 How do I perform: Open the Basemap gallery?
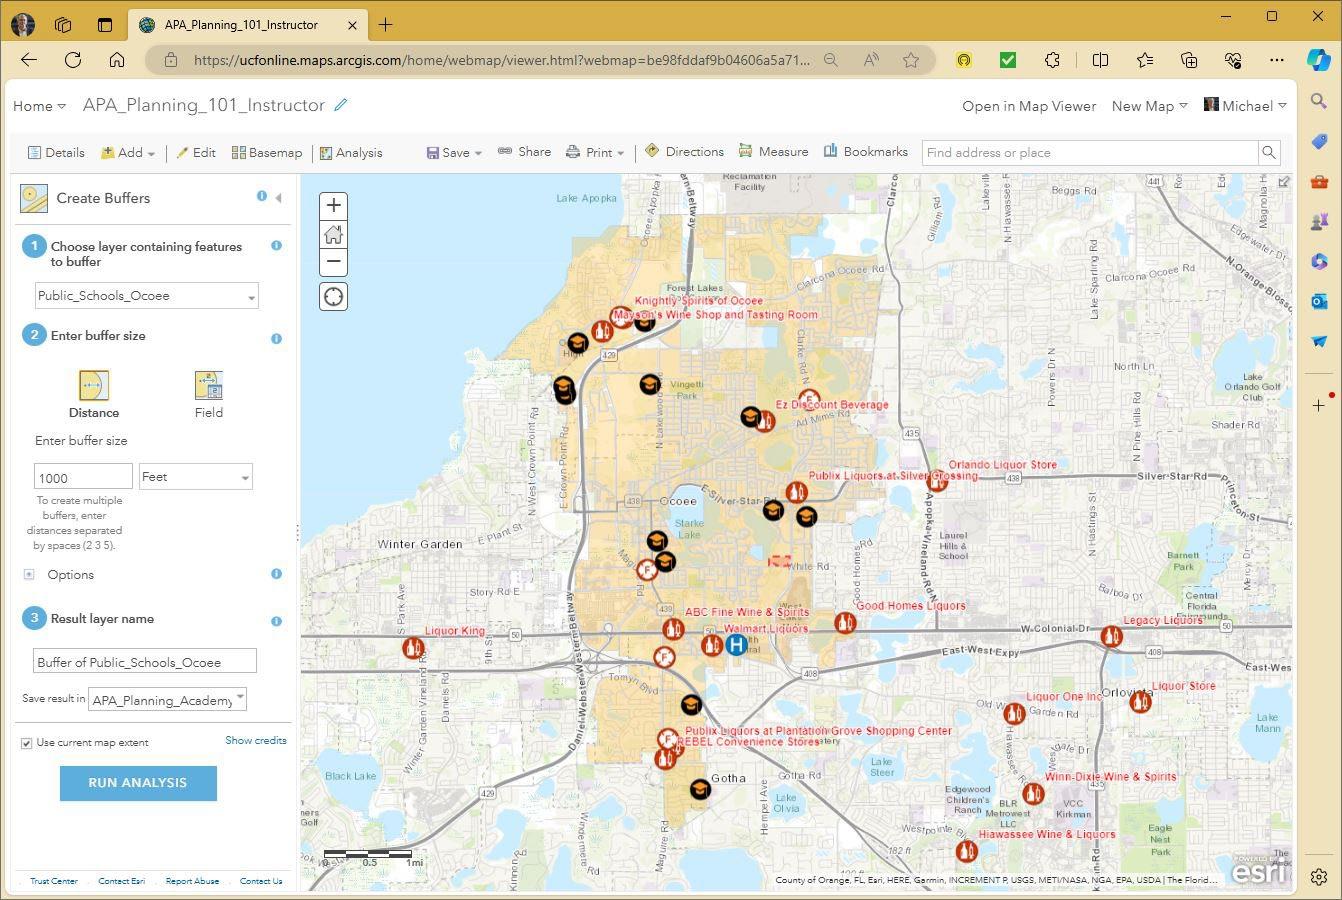(267, 153)
